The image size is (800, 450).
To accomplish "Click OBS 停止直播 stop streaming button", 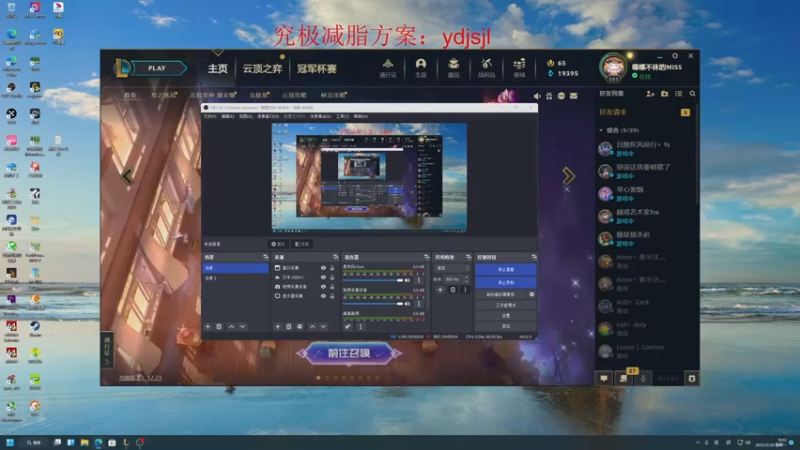I will [x=506, y=269].
